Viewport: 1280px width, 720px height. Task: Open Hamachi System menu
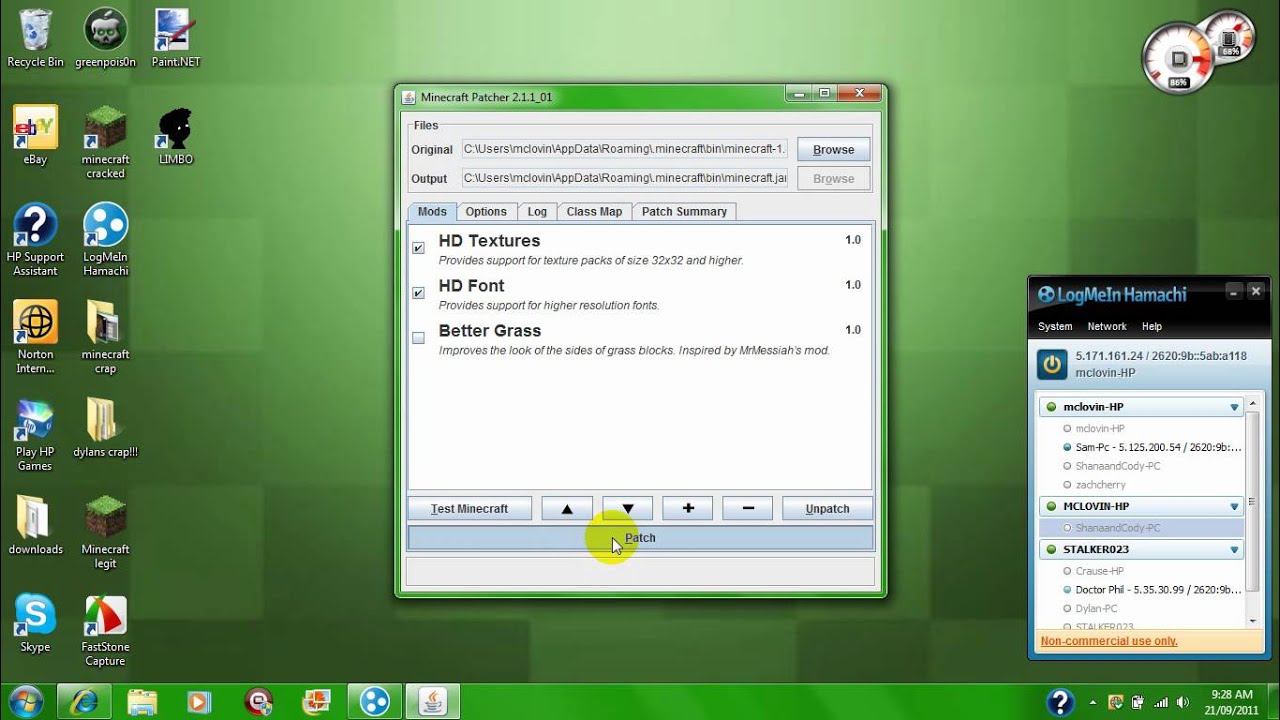[1055, 326]
